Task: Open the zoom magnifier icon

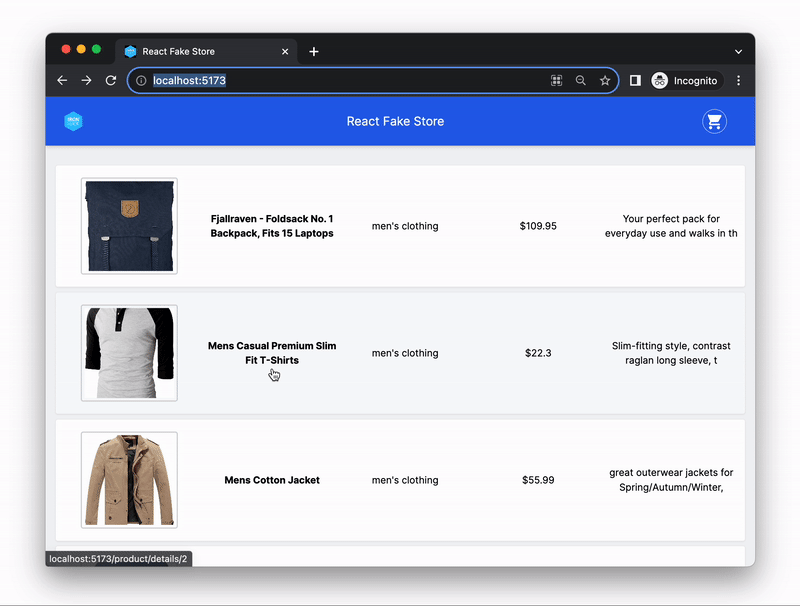Action: (581, 81)
